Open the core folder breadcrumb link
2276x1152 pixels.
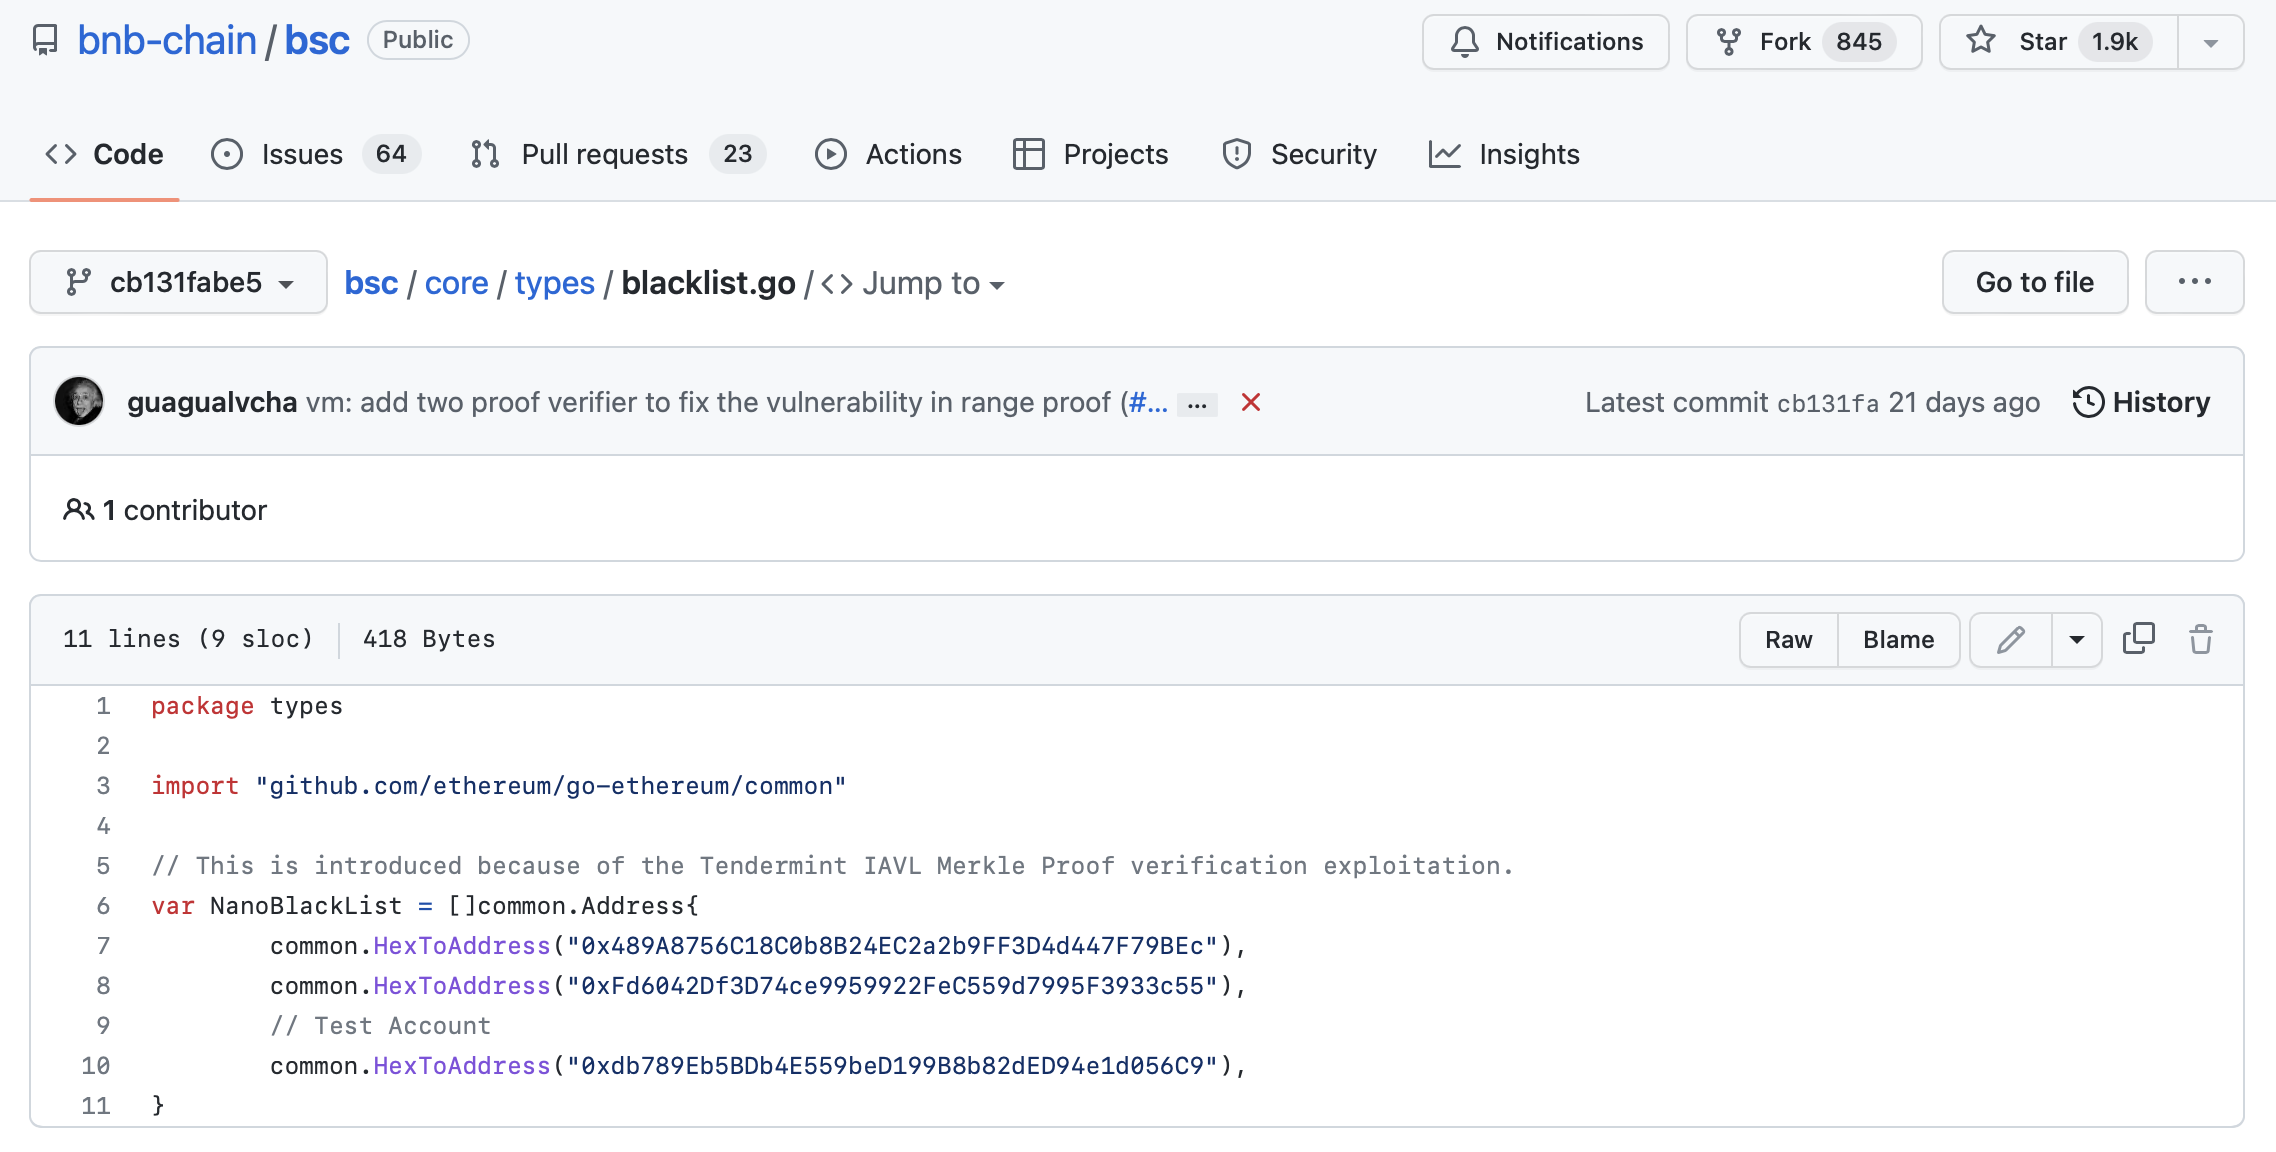click(x=456, y=283)
